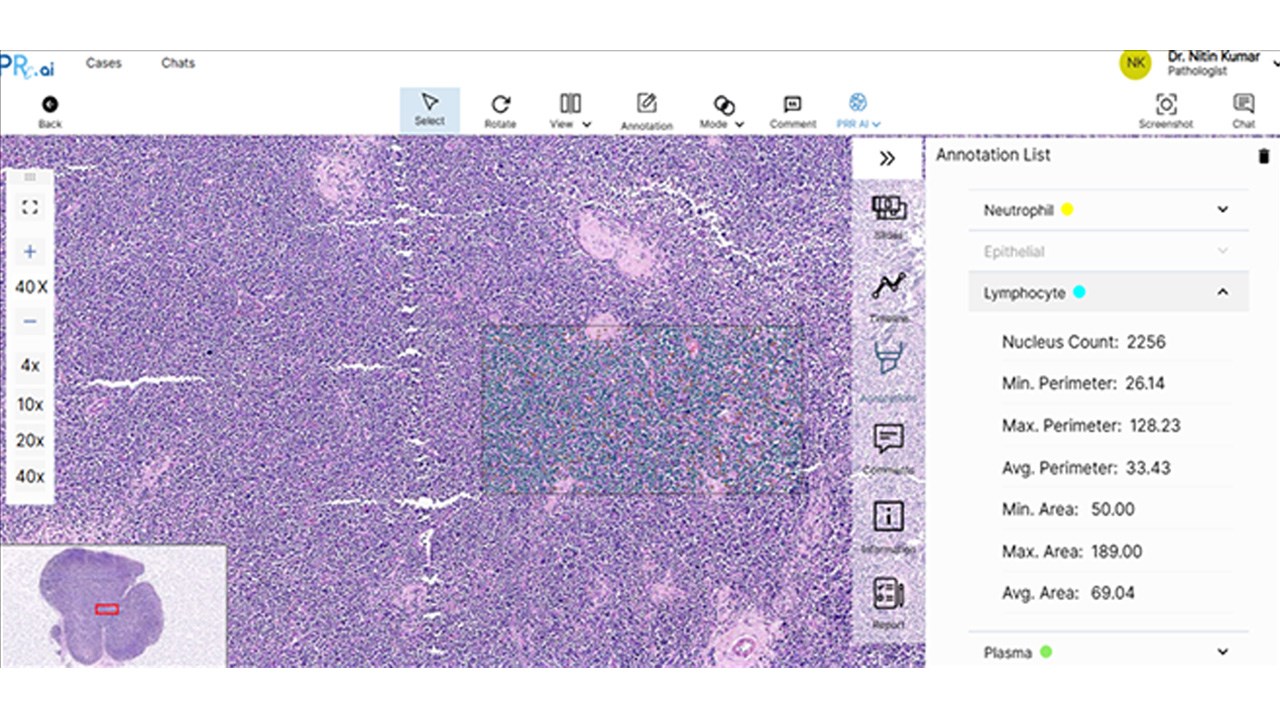The image size is (1280, 720).
Task: Open the PRR AI dropdown
Action: coord(858,110)
